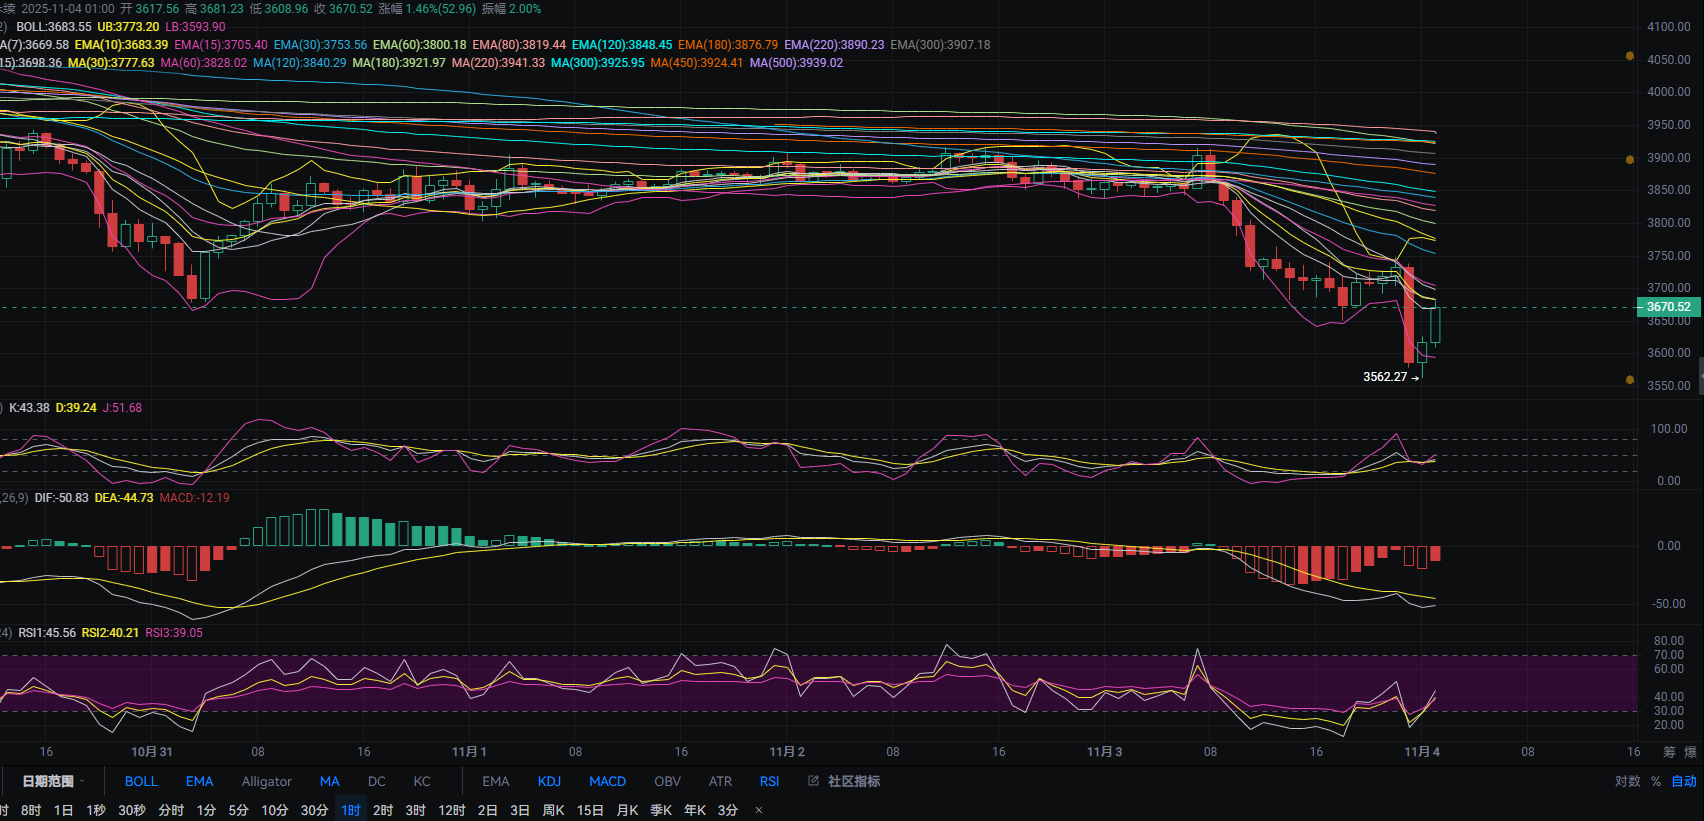
Task: Switch price scale to 对数 logarithmic
Action: [1627, 781]
